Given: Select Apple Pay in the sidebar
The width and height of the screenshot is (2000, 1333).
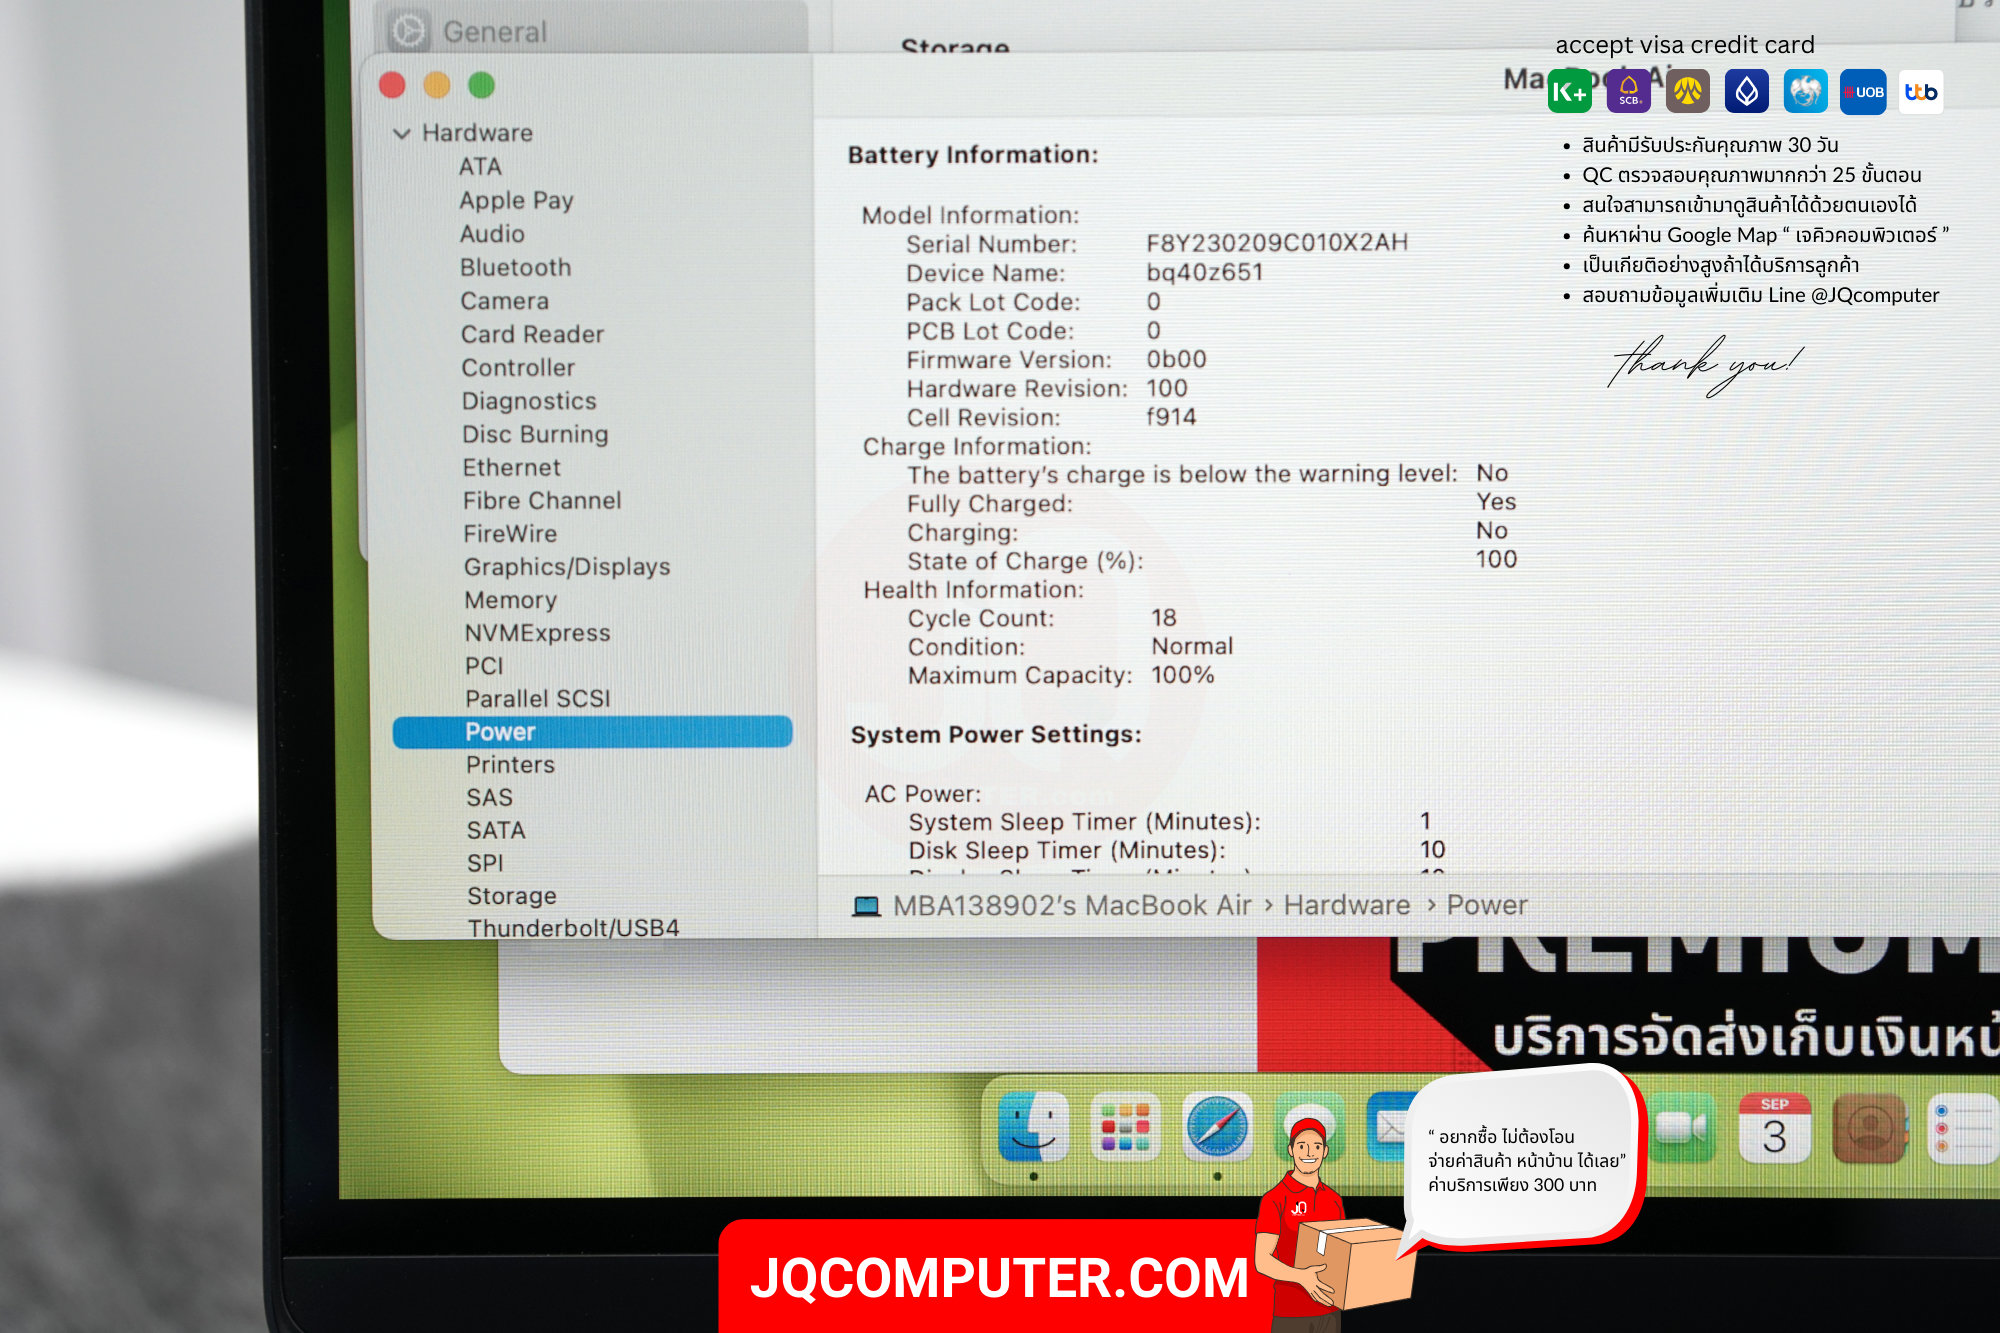Looking at the screenshot, I should (516, 200).
